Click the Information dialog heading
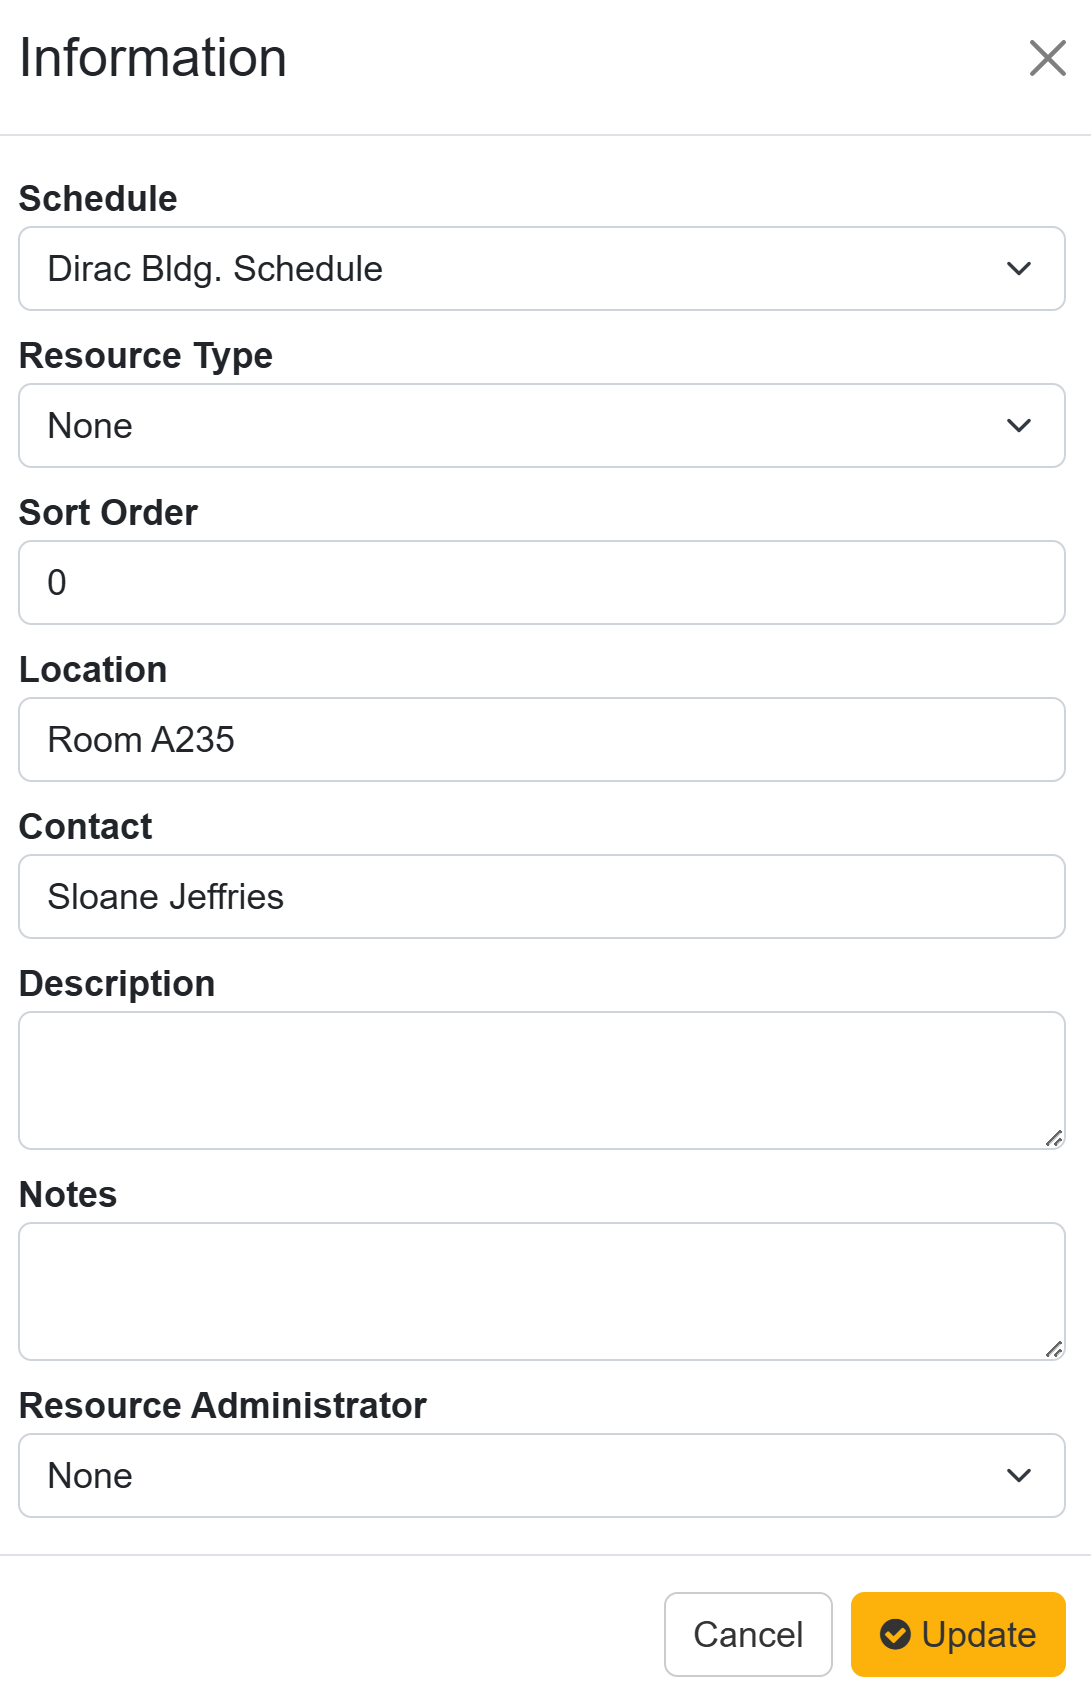 click(153, 58)
